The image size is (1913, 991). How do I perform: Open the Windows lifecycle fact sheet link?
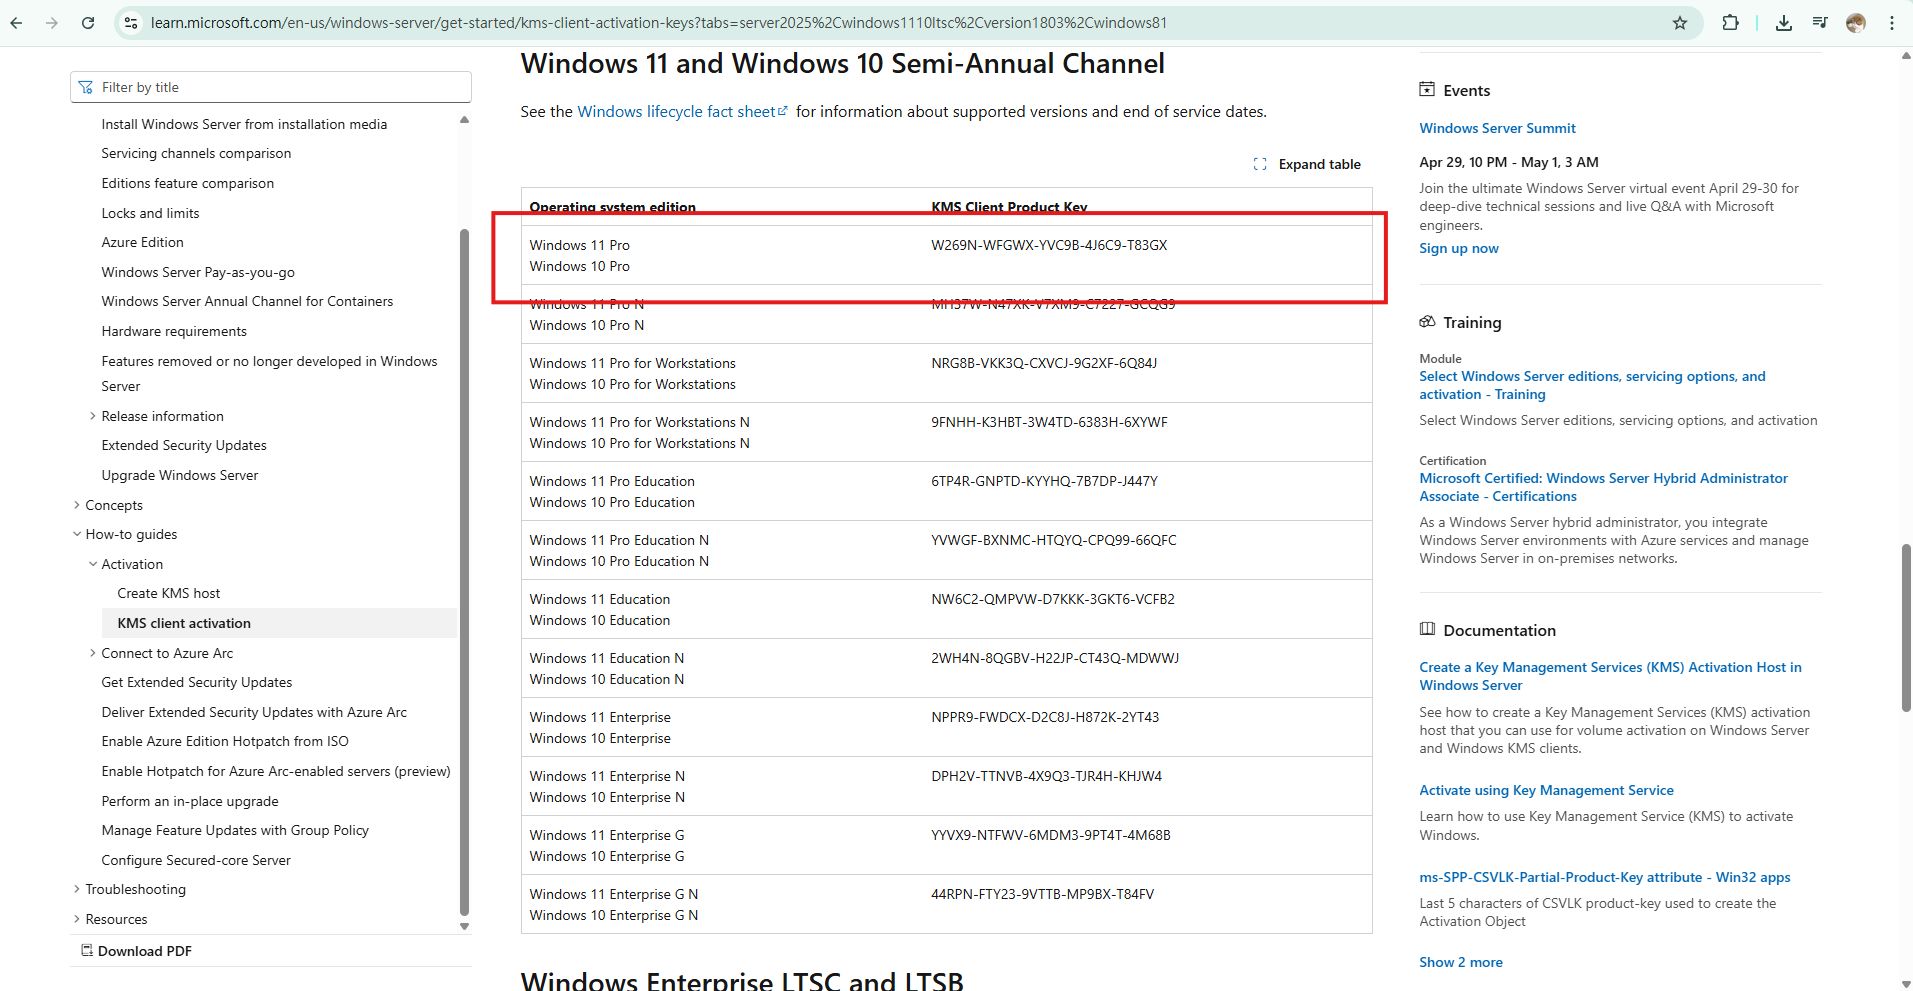pos(676,112)
